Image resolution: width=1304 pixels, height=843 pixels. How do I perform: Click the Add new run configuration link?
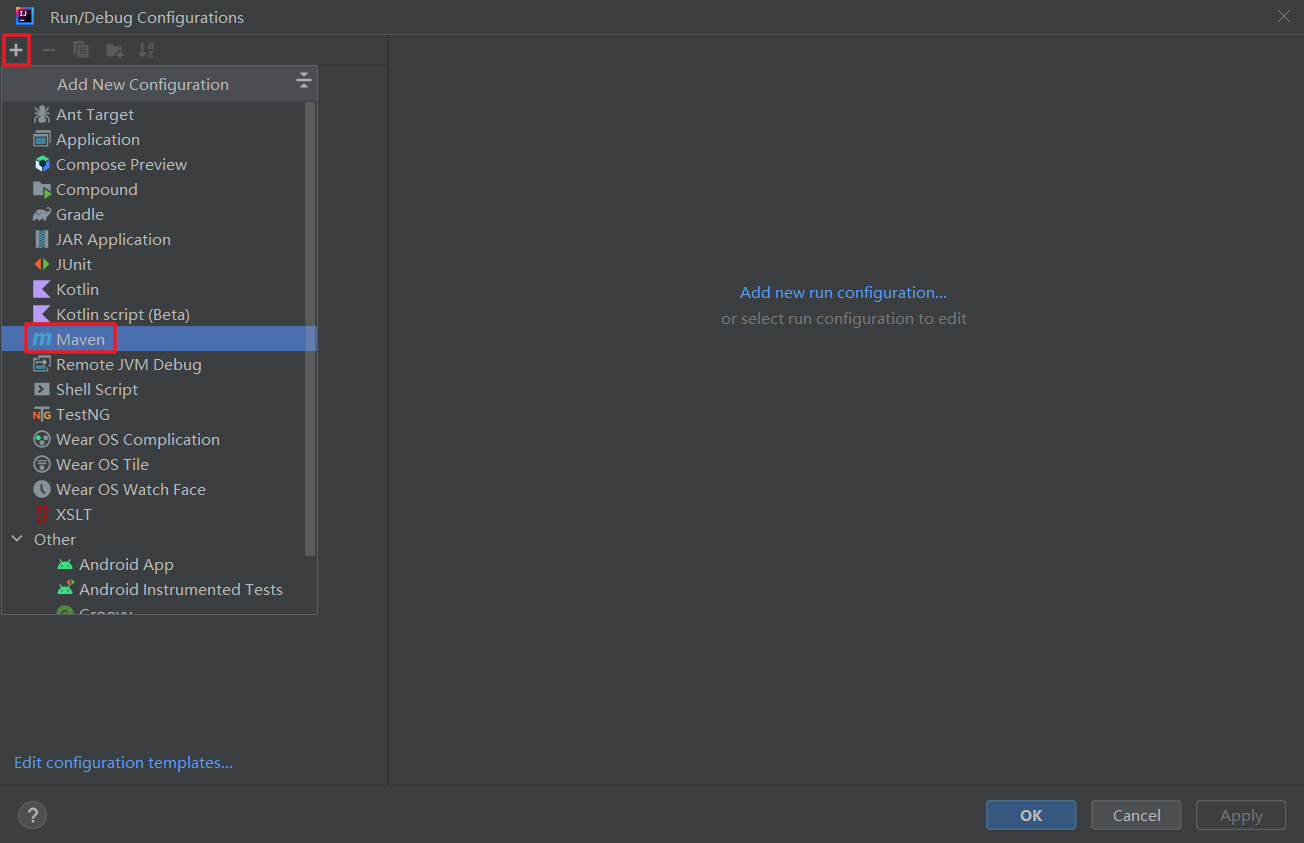843,293
